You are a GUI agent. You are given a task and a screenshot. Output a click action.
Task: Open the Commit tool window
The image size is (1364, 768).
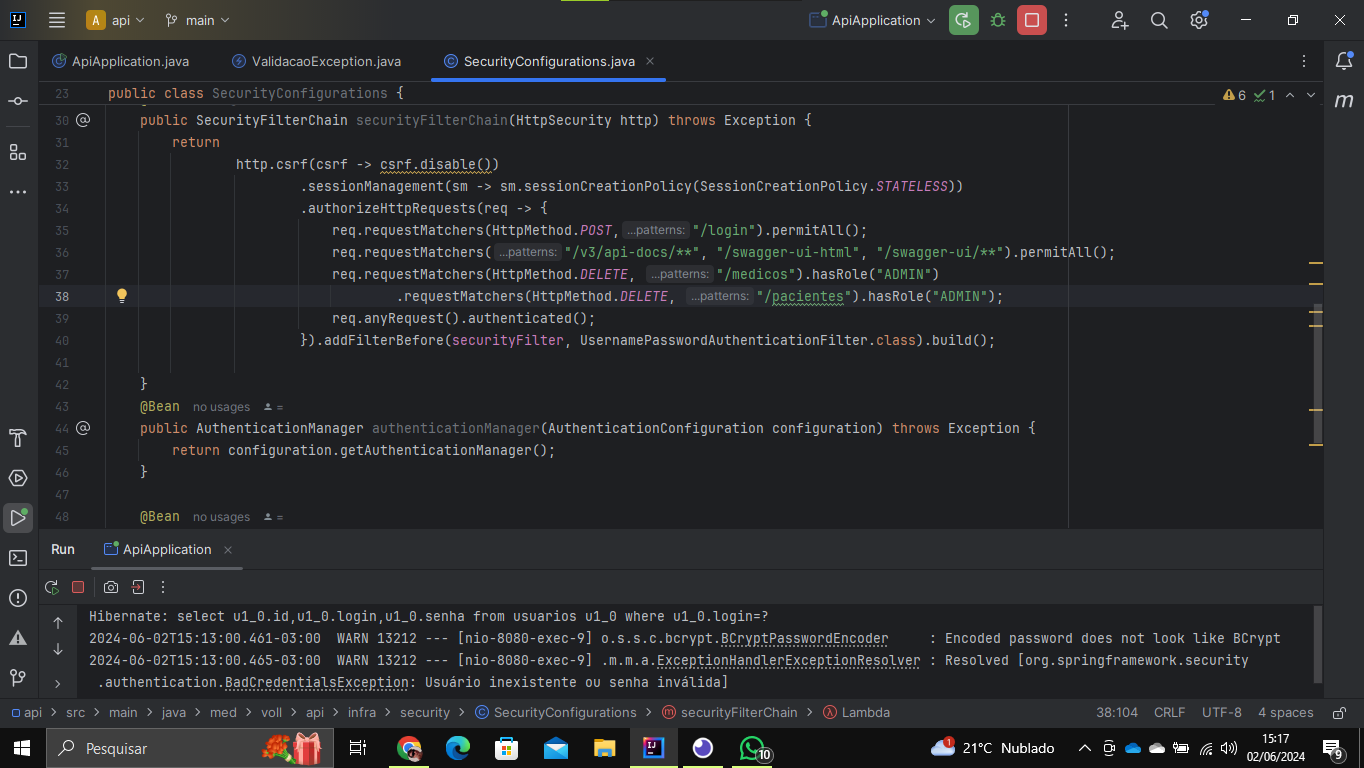point(18,101)
